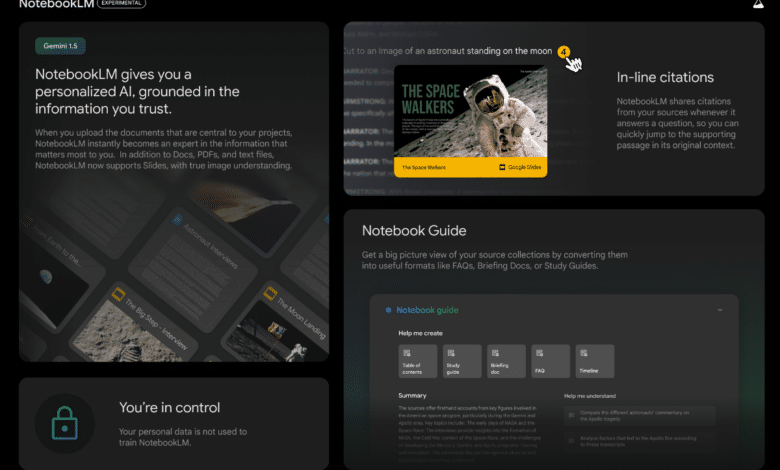Click the EXPERIMENTAL label next to the logo
This screenshot has width=780, height=470.
coord(121,4)
